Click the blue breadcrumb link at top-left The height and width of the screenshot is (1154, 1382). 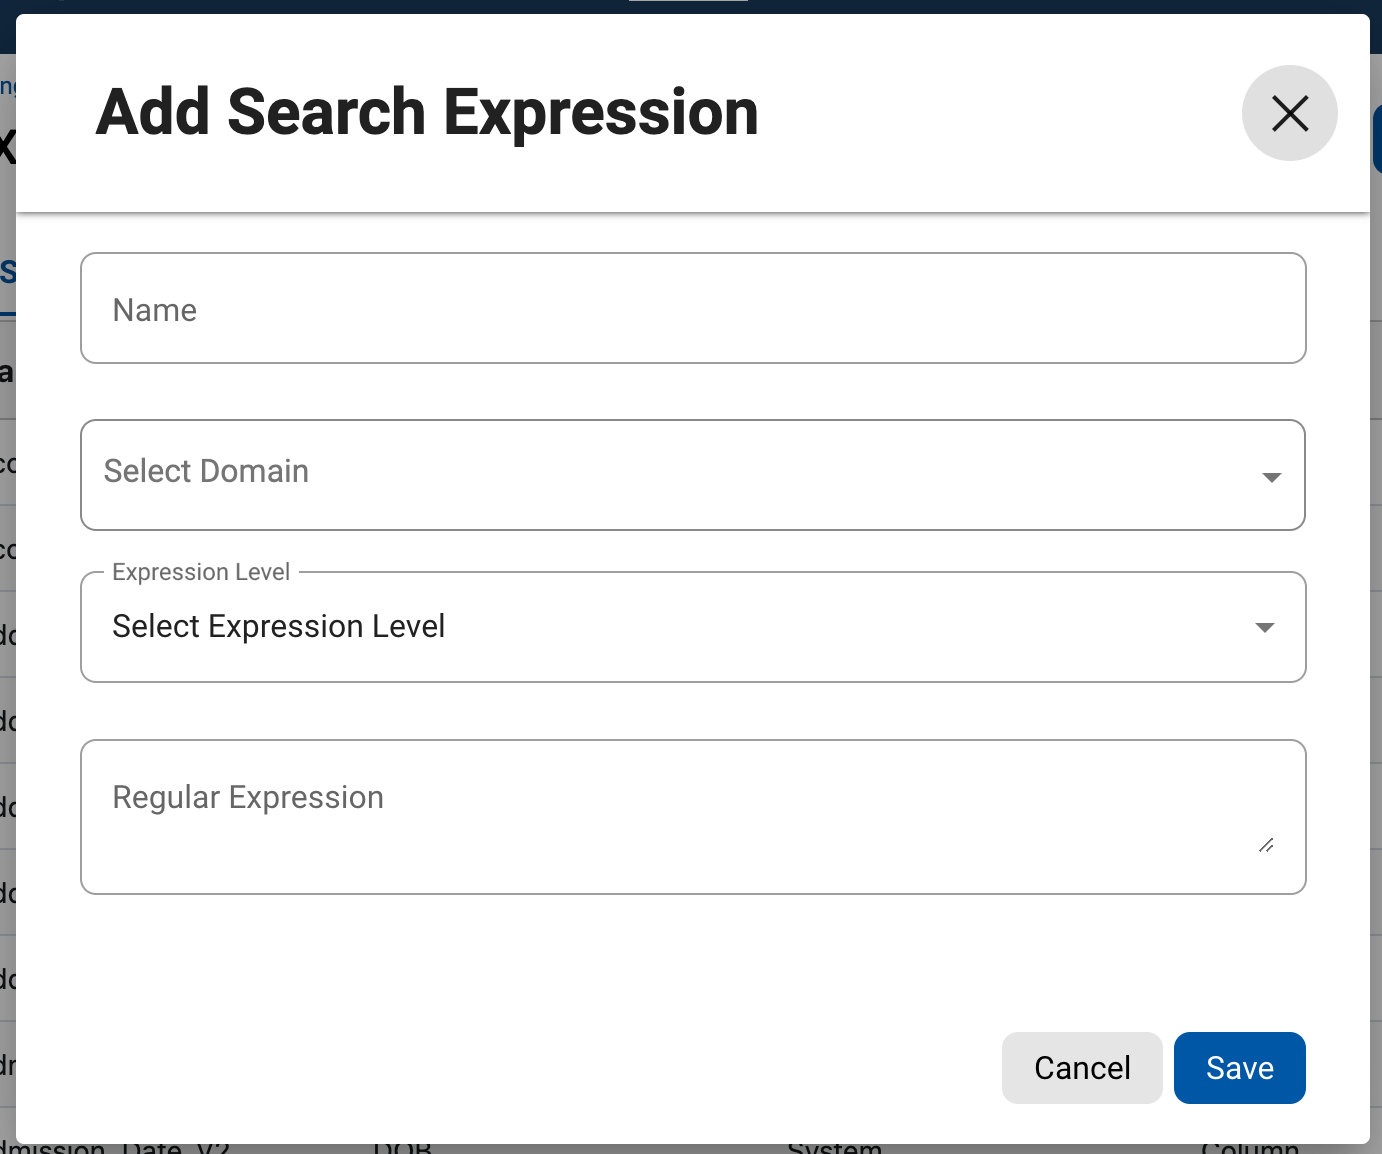point(7,86)
